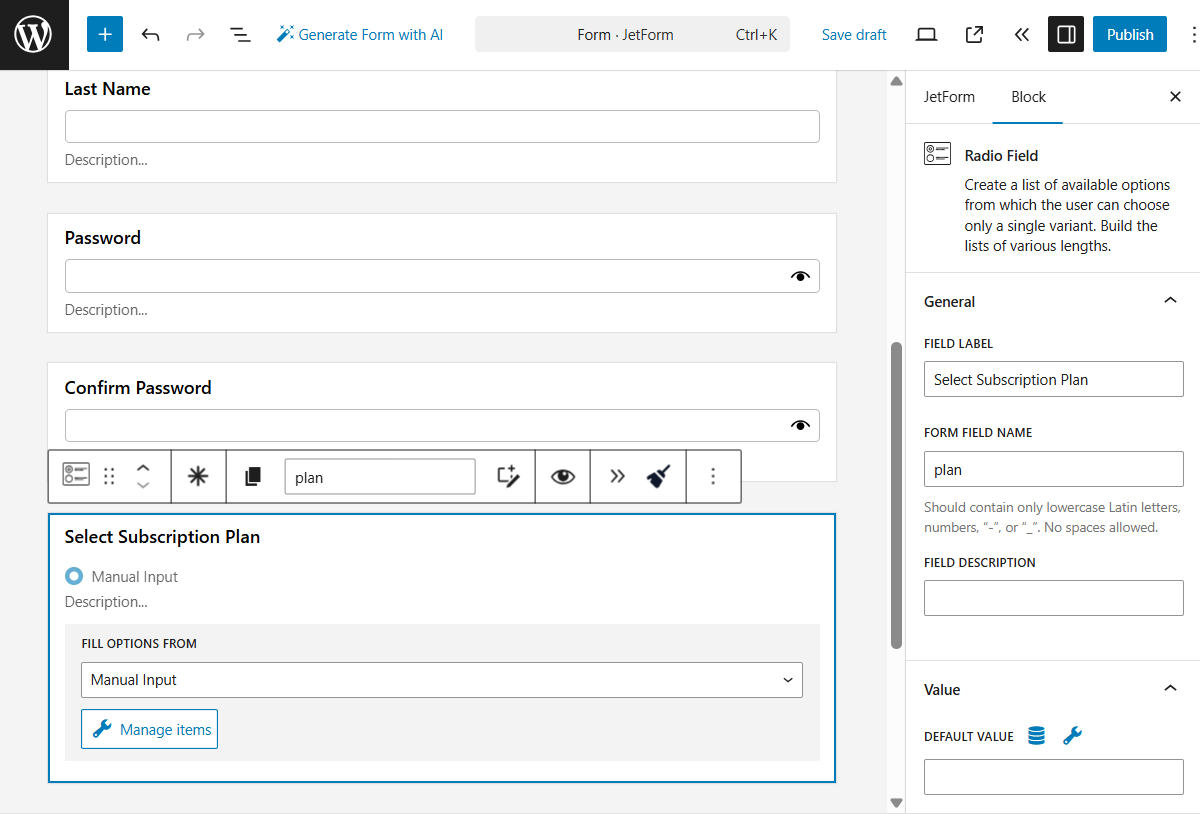The height and width of the screenshot is (814, 1200).
Task: Click the double right chevron toolbar icon
Action: point(617,476)
